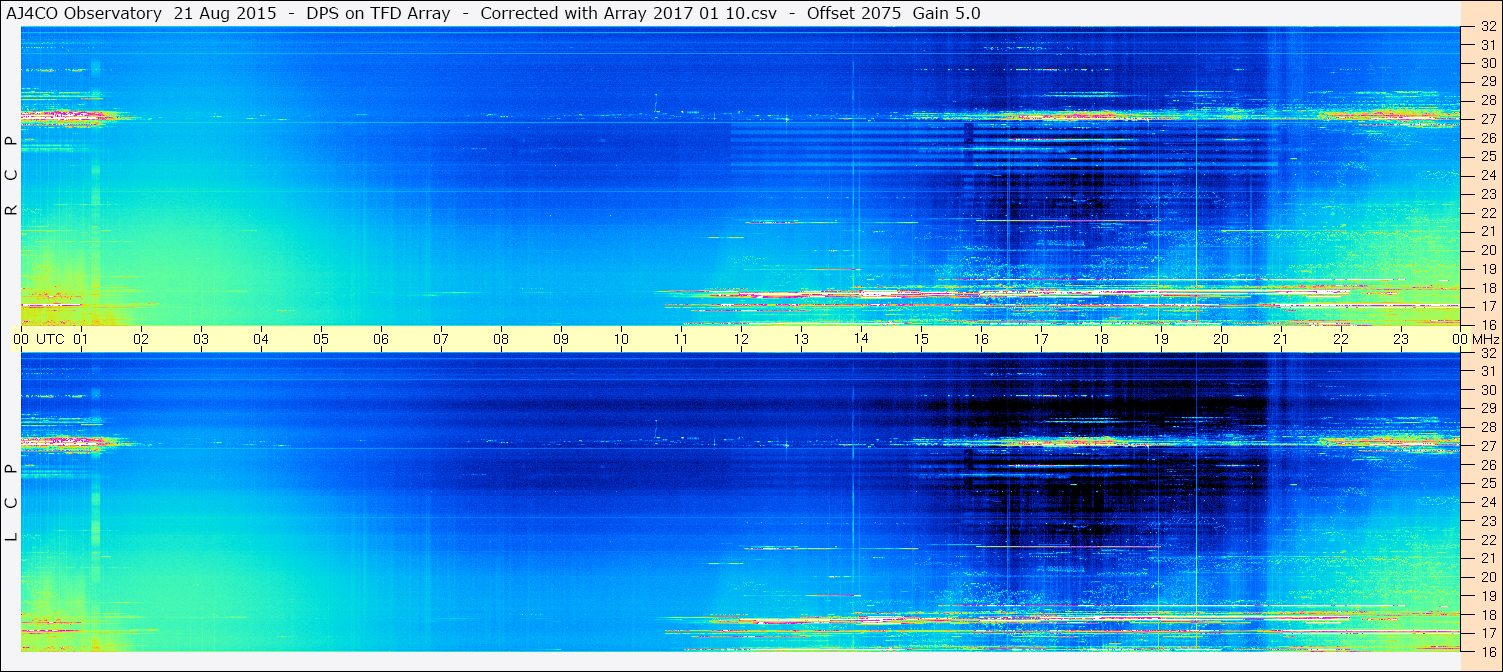Viewport: 1503px width, 672px height.
Task: Click the 18 MHz label of RCP panel
Action: (x=1488, y=288)
